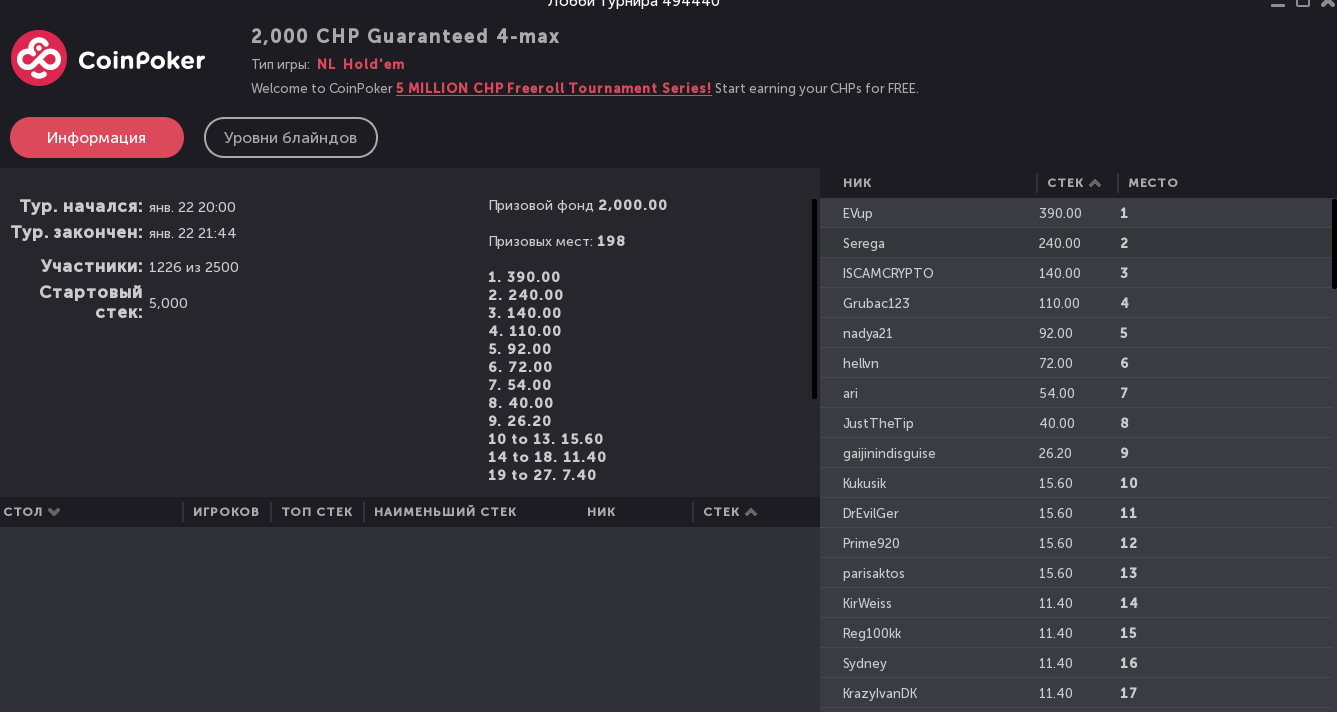Viewport: 1337px width, 712px height.
Task: Sort players by НИК column header
Action: (x=857, y=183)
